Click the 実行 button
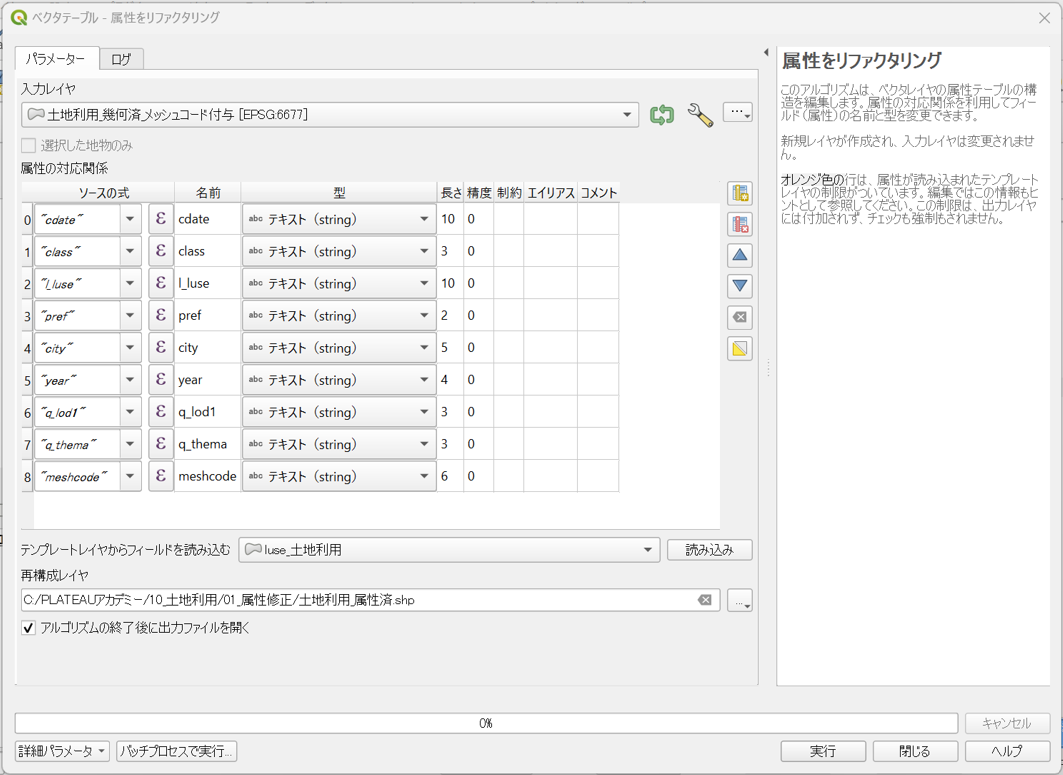 822,751
